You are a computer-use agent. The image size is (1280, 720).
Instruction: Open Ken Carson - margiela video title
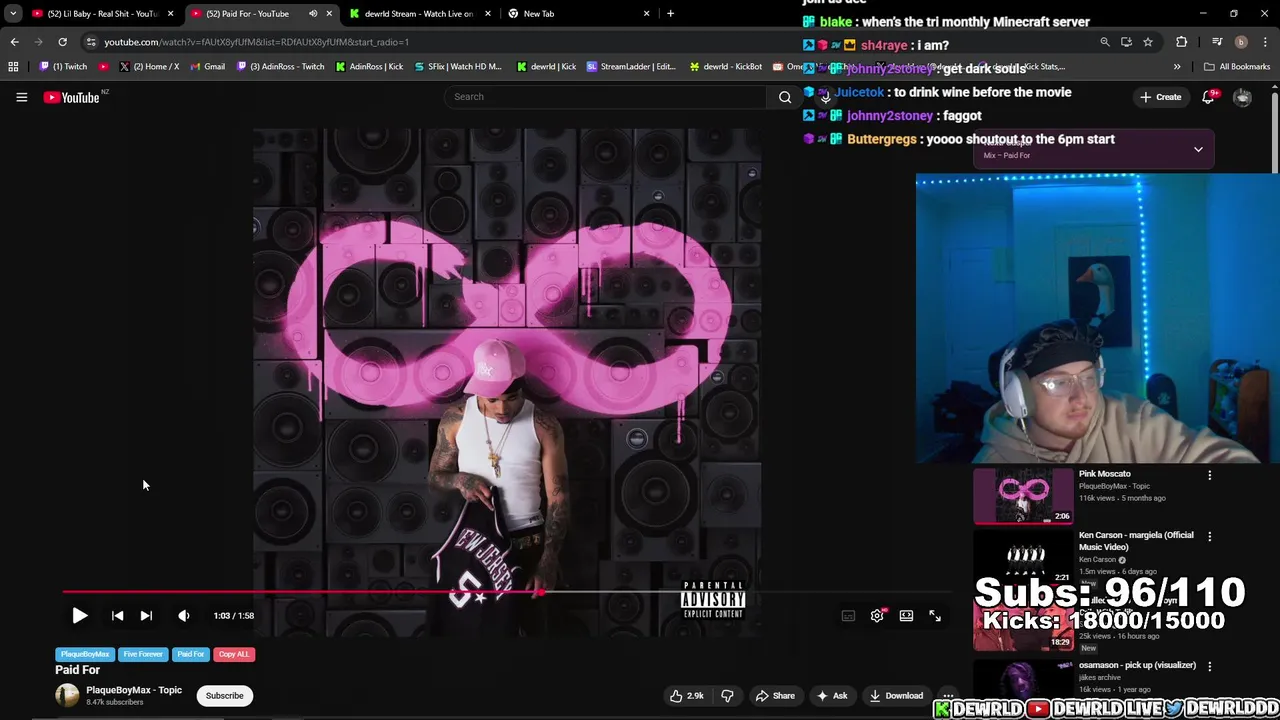1136,541
